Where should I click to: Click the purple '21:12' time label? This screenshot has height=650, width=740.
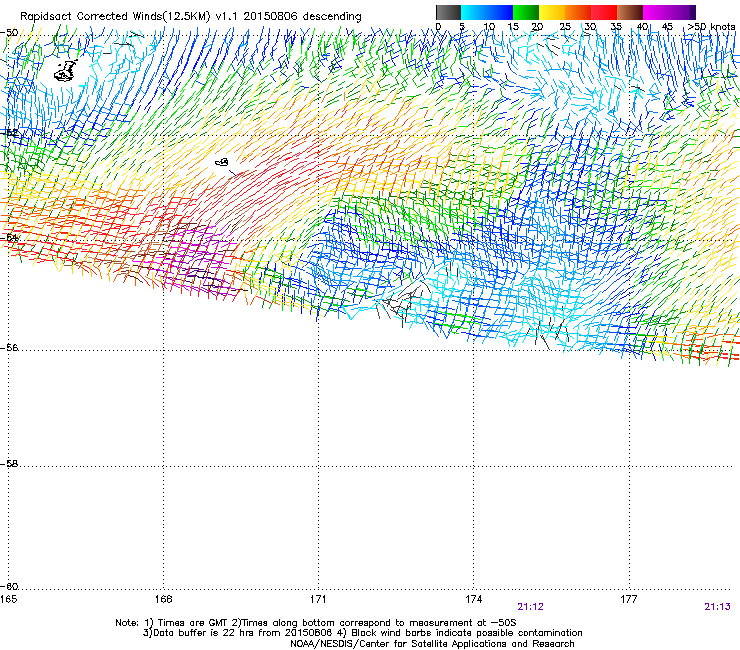(x=530, y=607)
